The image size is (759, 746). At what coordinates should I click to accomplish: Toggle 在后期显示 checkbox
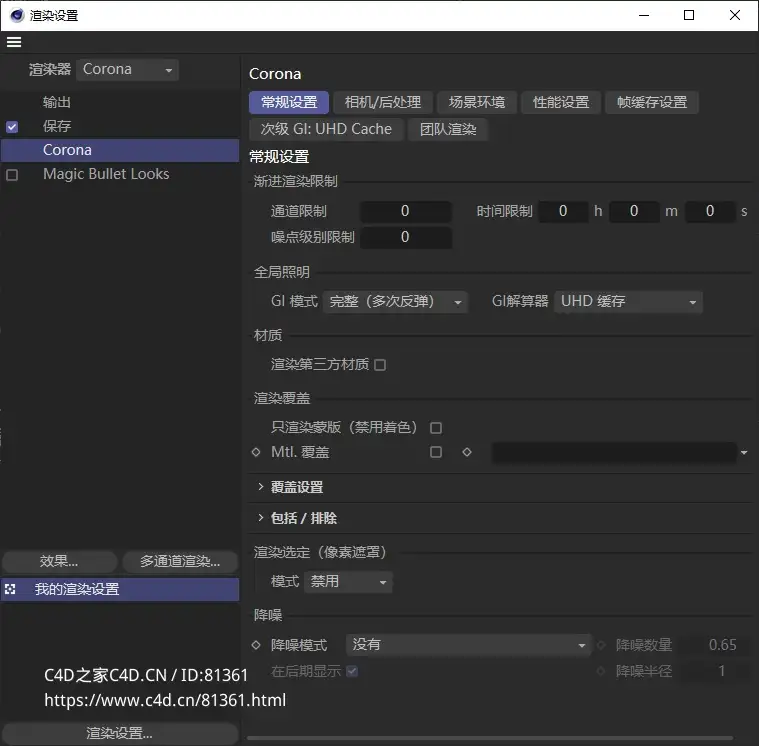point(352,671)
